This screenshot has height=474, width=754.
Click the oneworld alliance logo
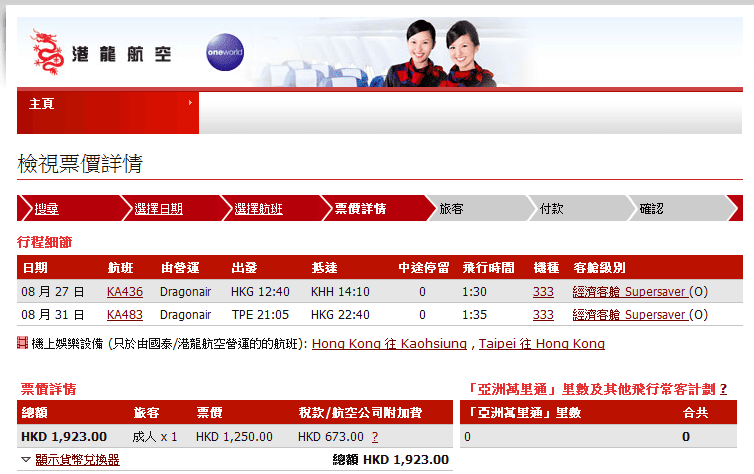223,52
